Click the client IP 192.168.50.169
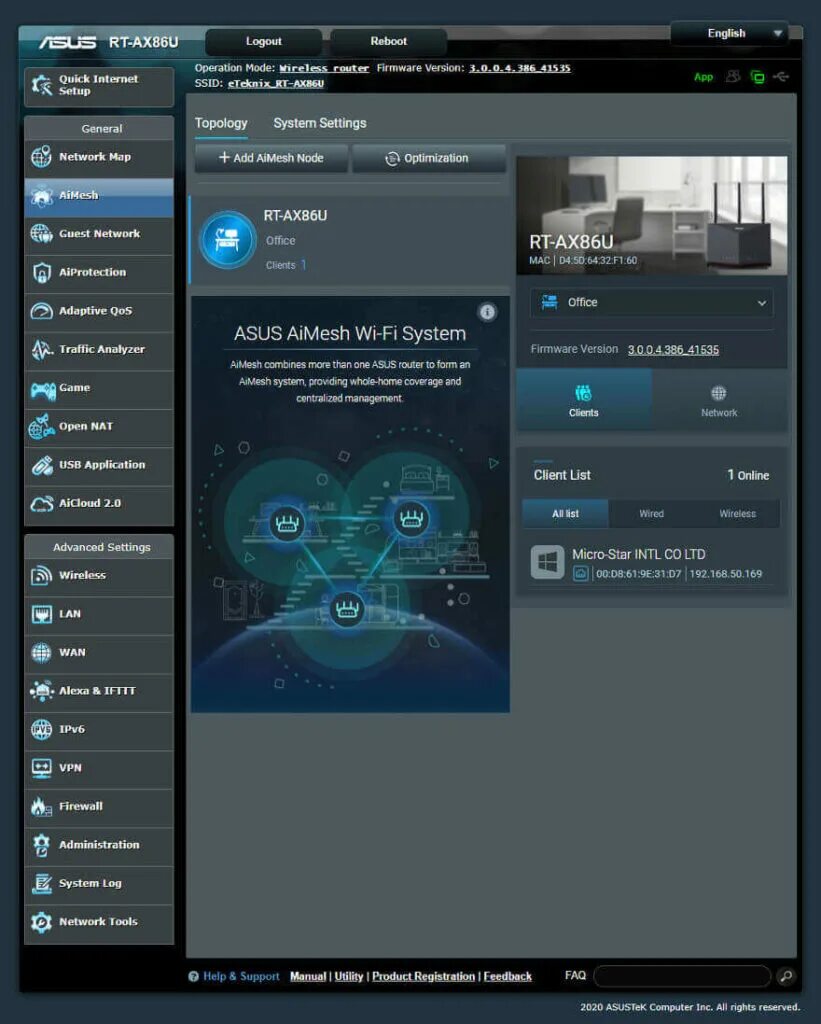Image resolution: width=821 pixels, height=1024 pixels. coord(726,574)
